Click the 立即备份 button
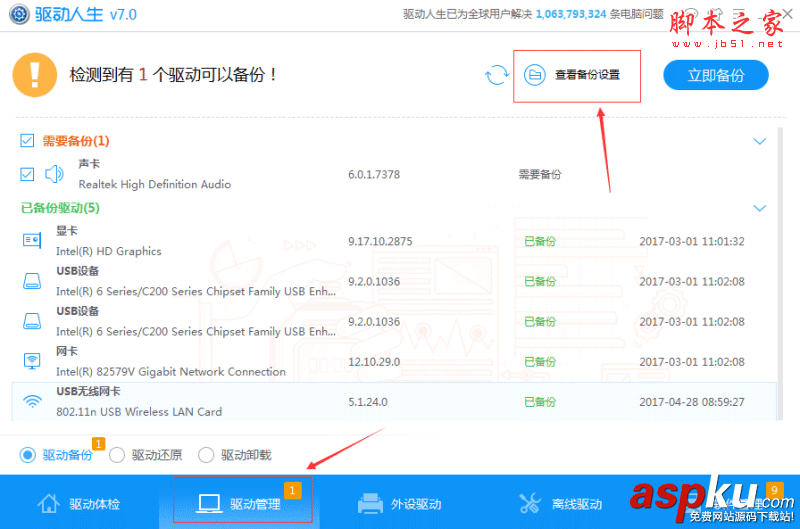Viewport: 800px width, 529px height. coord(716,75)
